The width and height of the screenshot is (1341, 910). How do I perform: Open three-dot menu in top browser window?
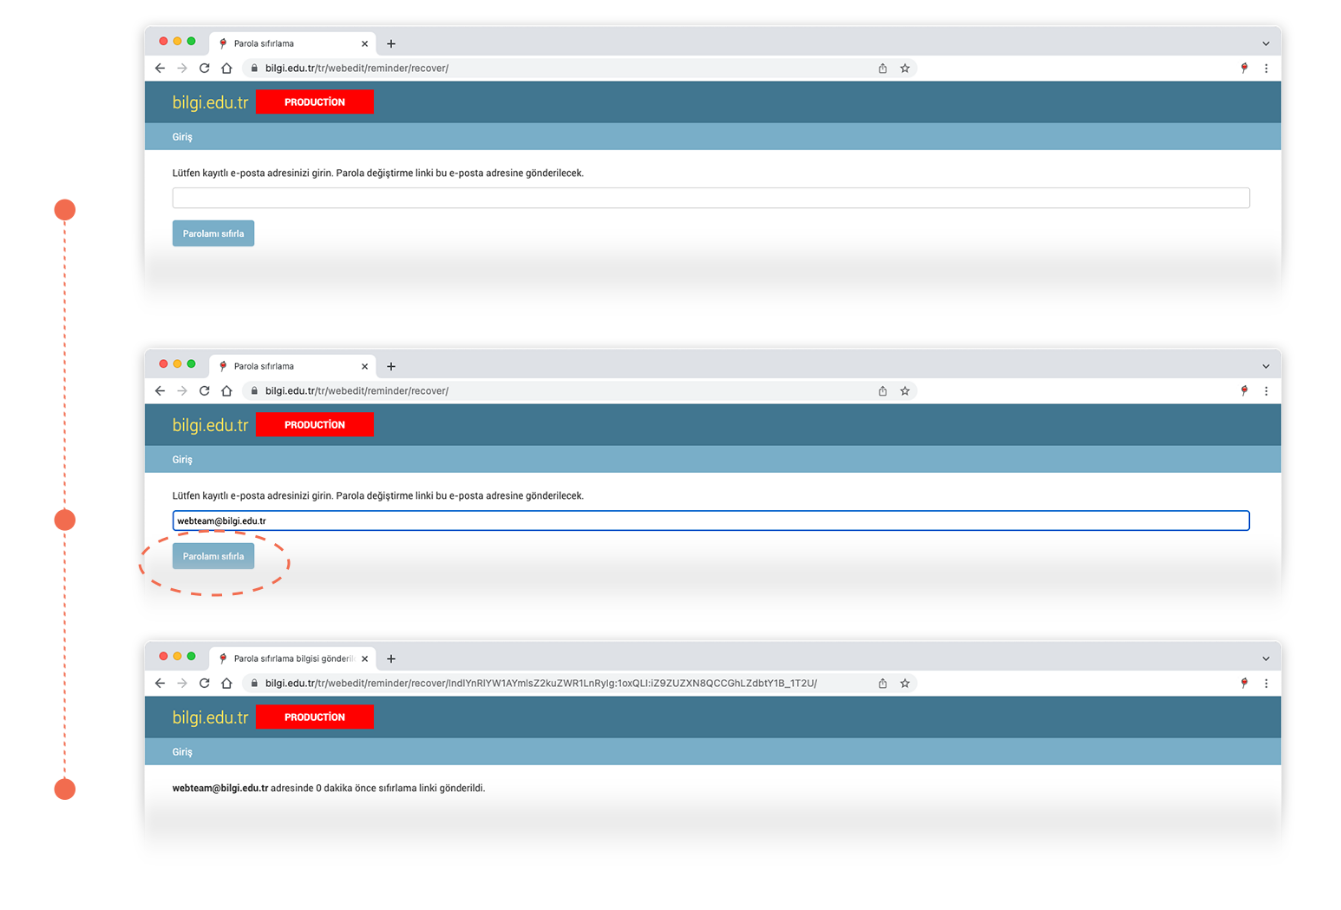(x=1266, y=68)
